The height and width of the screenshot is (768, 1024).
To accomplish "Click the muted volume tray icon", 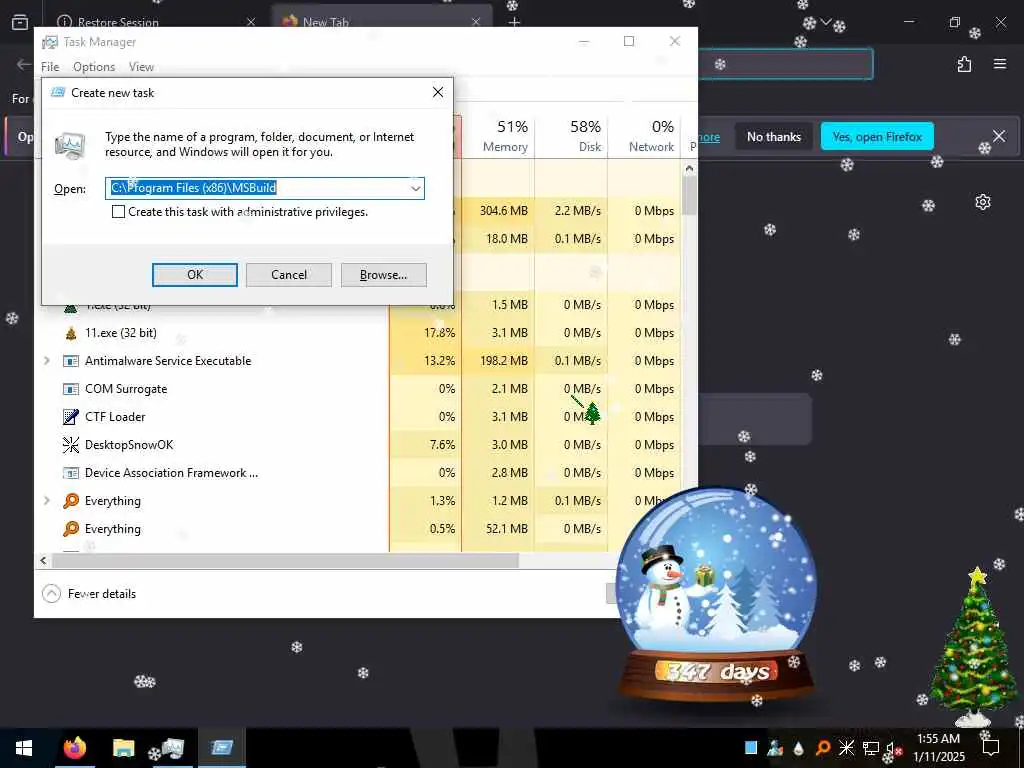I will (x=893, y=748).
